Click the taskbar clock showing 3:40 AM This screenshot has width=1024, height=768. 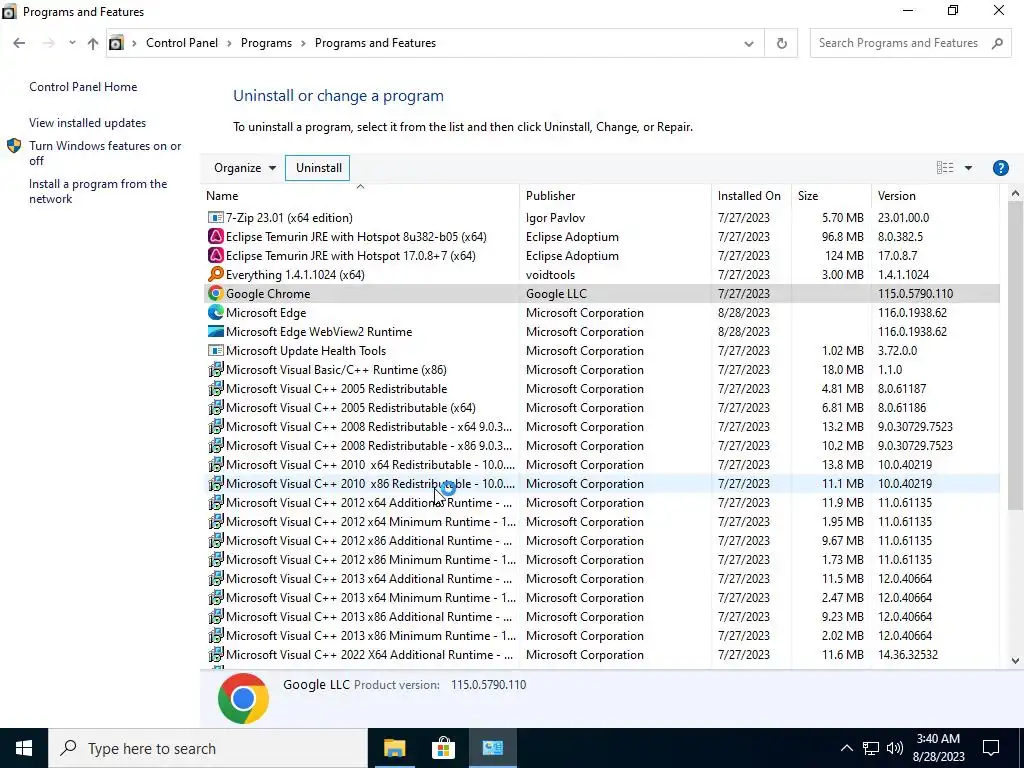(938, 748)
